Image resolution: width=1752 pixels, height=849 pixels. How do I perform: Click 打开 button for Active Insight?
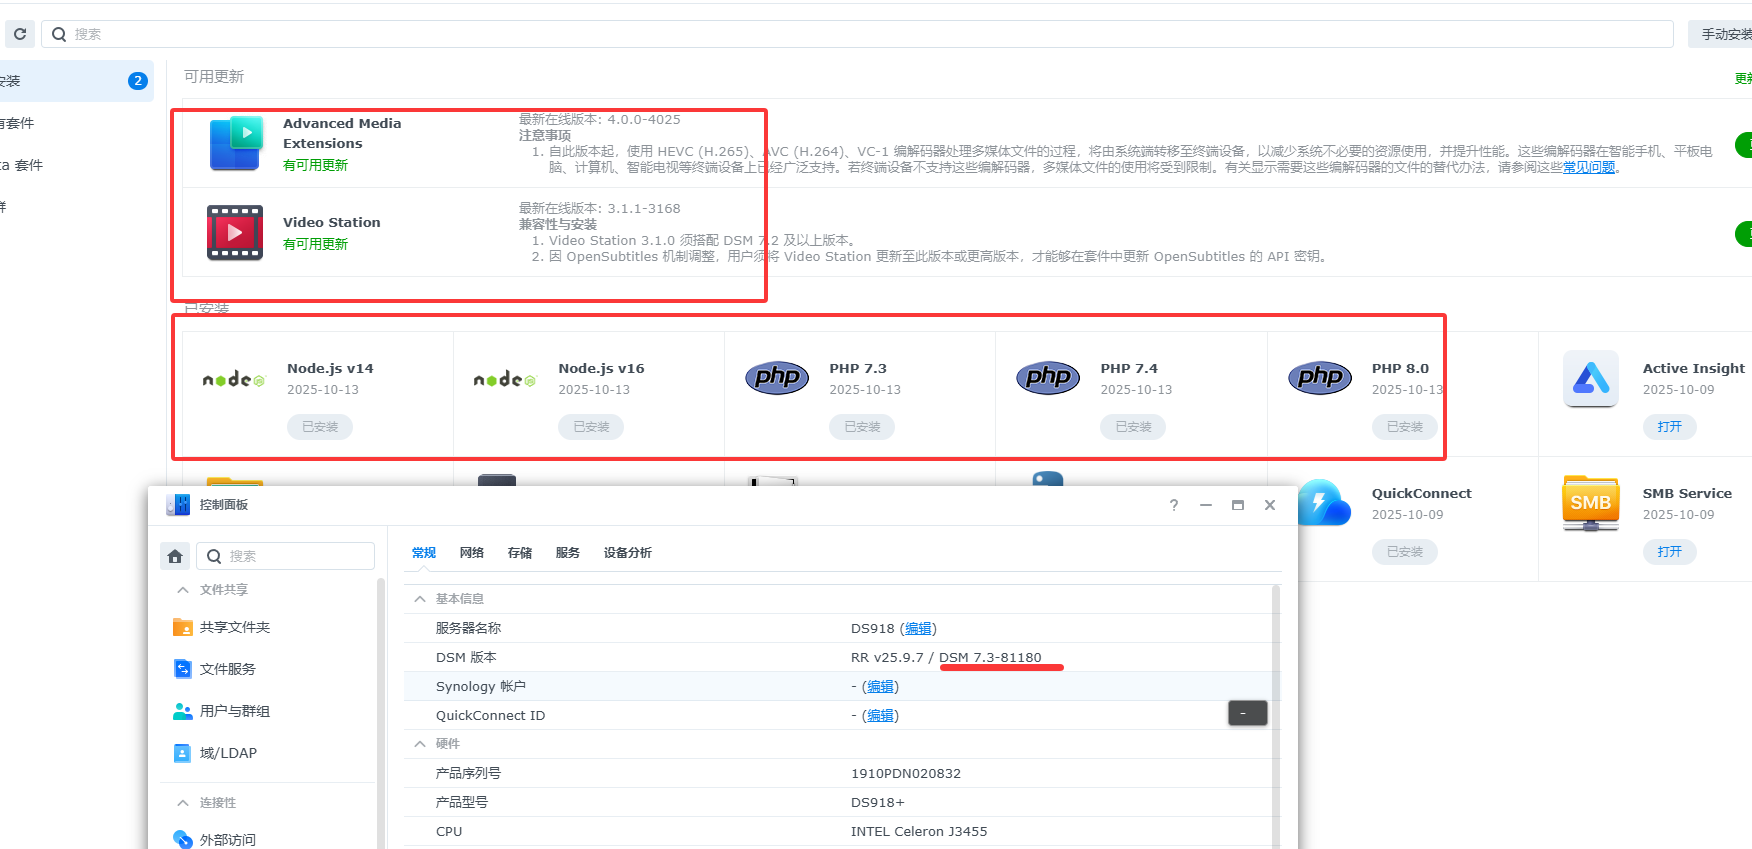[x=1669, y=427]
